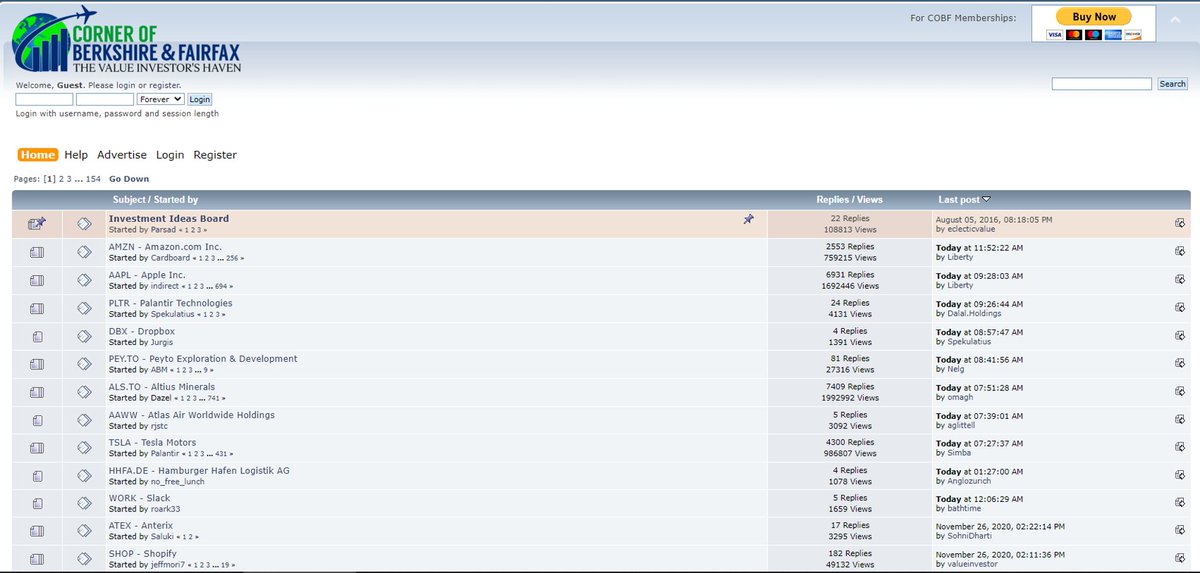
Task: Click the Go Down link
Action: (129, 179)
